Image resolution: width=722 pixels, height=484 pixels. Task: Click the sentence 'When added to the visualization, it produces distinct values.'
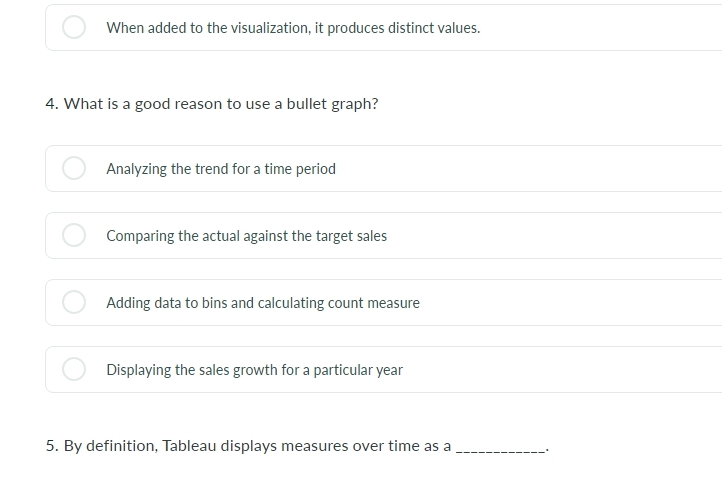(x=293, y=28)
